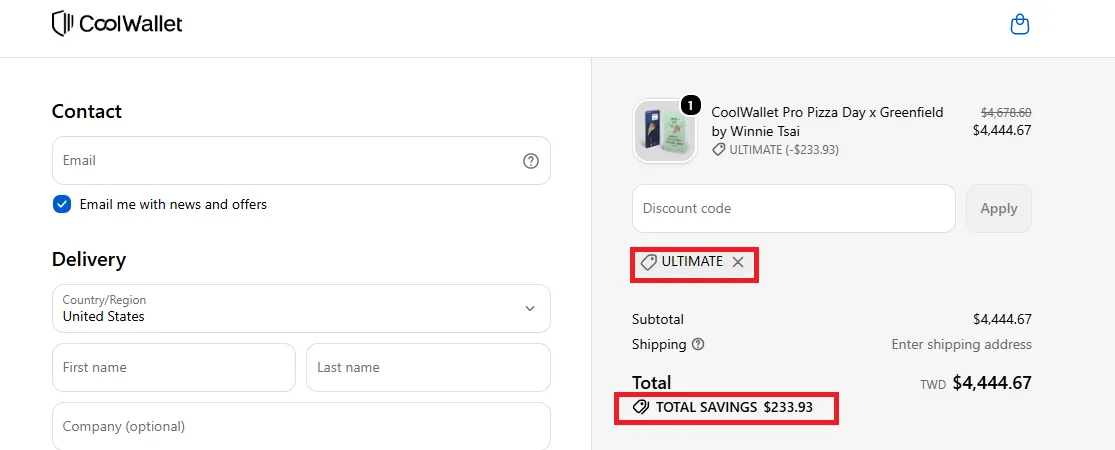The width and height of the screenshot is (1115, 450).
Task: Click the product name CoolWallet Pro Pizza Day
Action: coord(827,122)
